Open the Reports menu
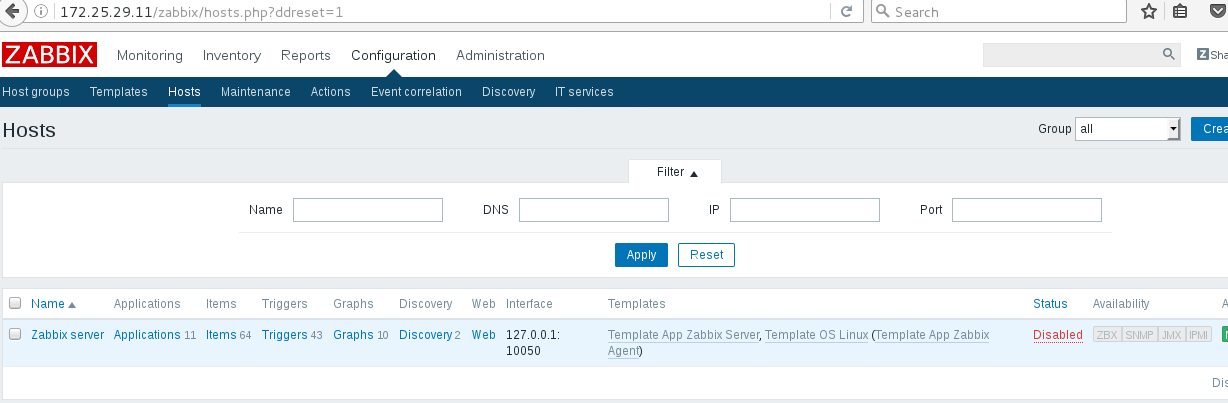Screen dimensions: 1228x403 306,55
